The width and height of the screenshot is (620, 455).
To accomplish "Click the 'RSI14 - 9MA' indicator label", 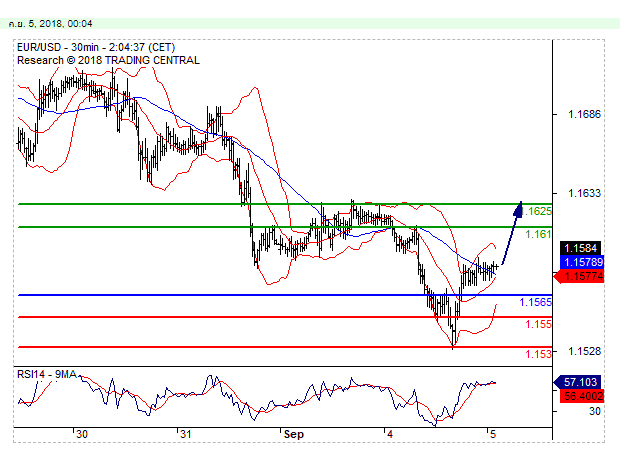I will click(x=47, y=374).
